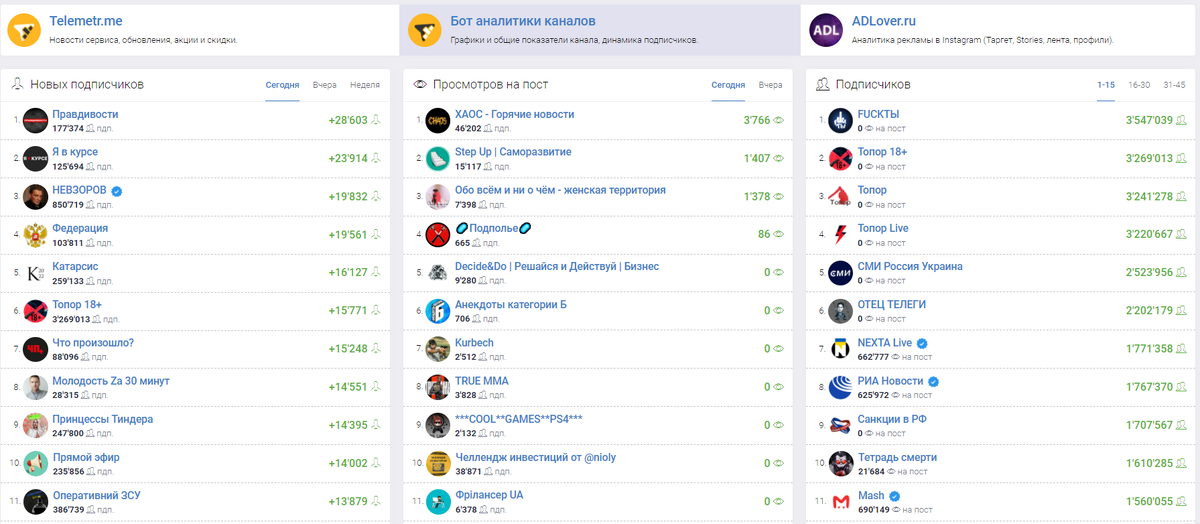Click the Decide&Do channel avatar

[438, 273]
